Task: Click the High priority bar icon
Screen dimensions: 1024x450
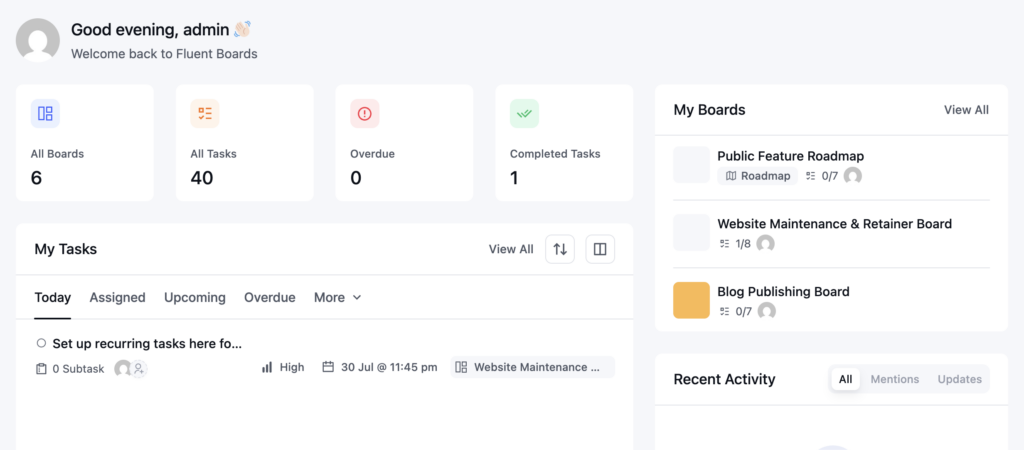Action: pyautogui.click(x=266, y=368)
